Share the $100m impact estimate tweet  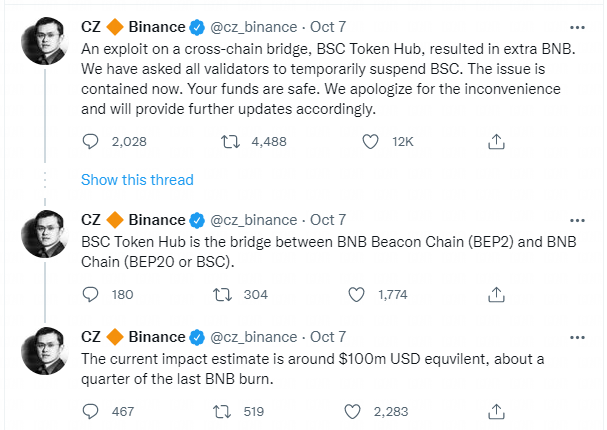tap(495, 410)
